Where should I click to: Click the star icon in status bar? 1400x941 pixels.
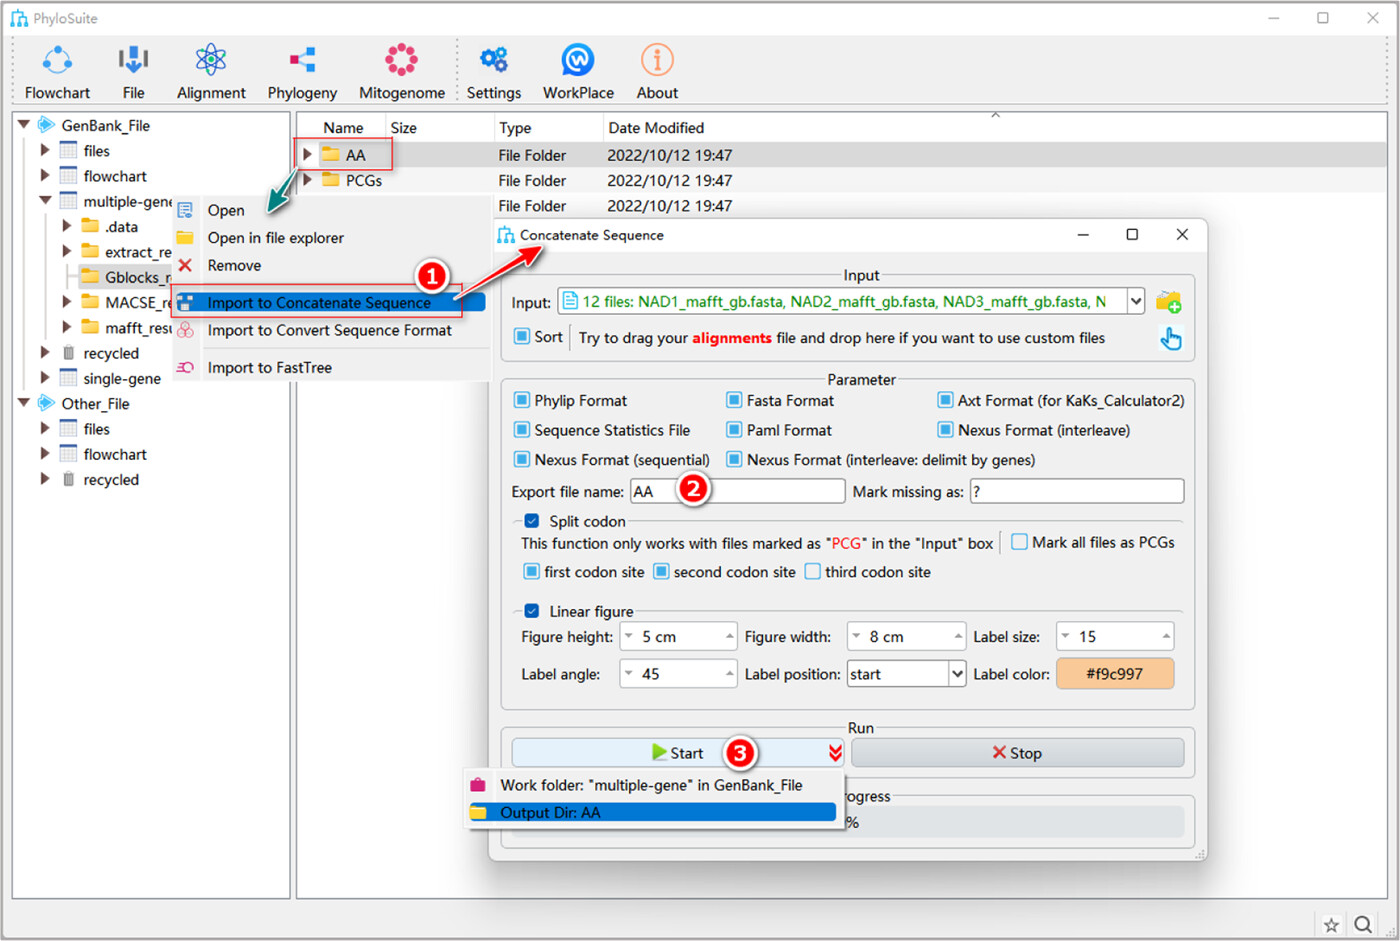point(1331,925)
